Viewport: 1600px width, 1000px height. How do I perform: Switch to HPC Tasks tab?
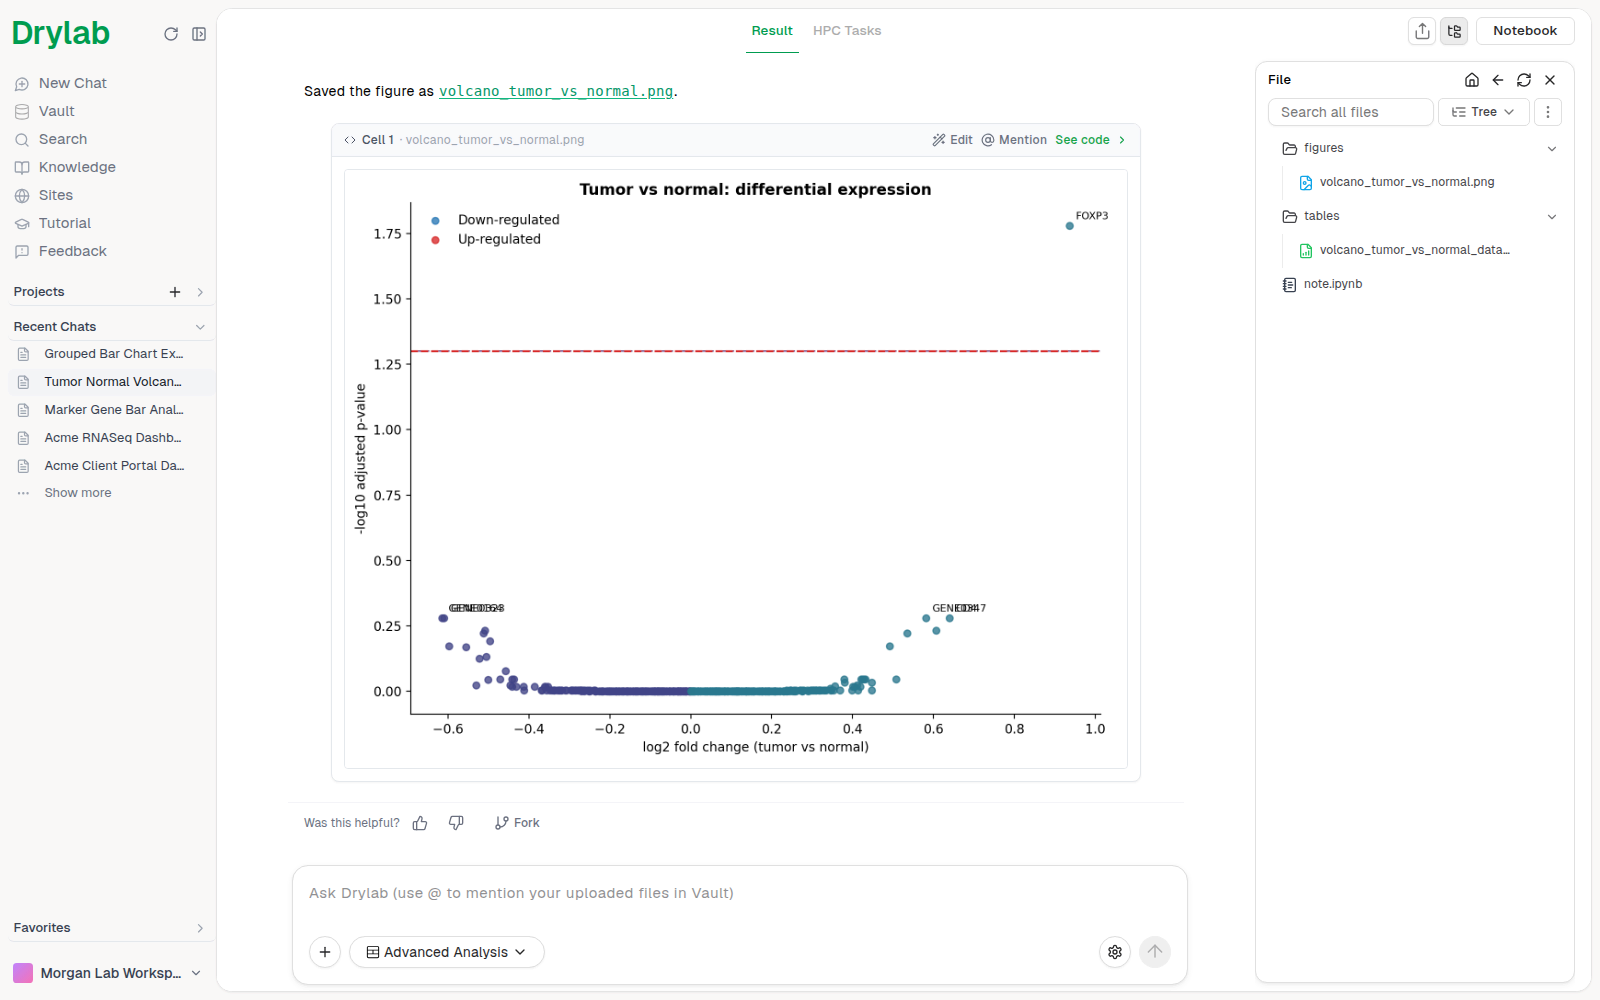(x=847, y=31)
